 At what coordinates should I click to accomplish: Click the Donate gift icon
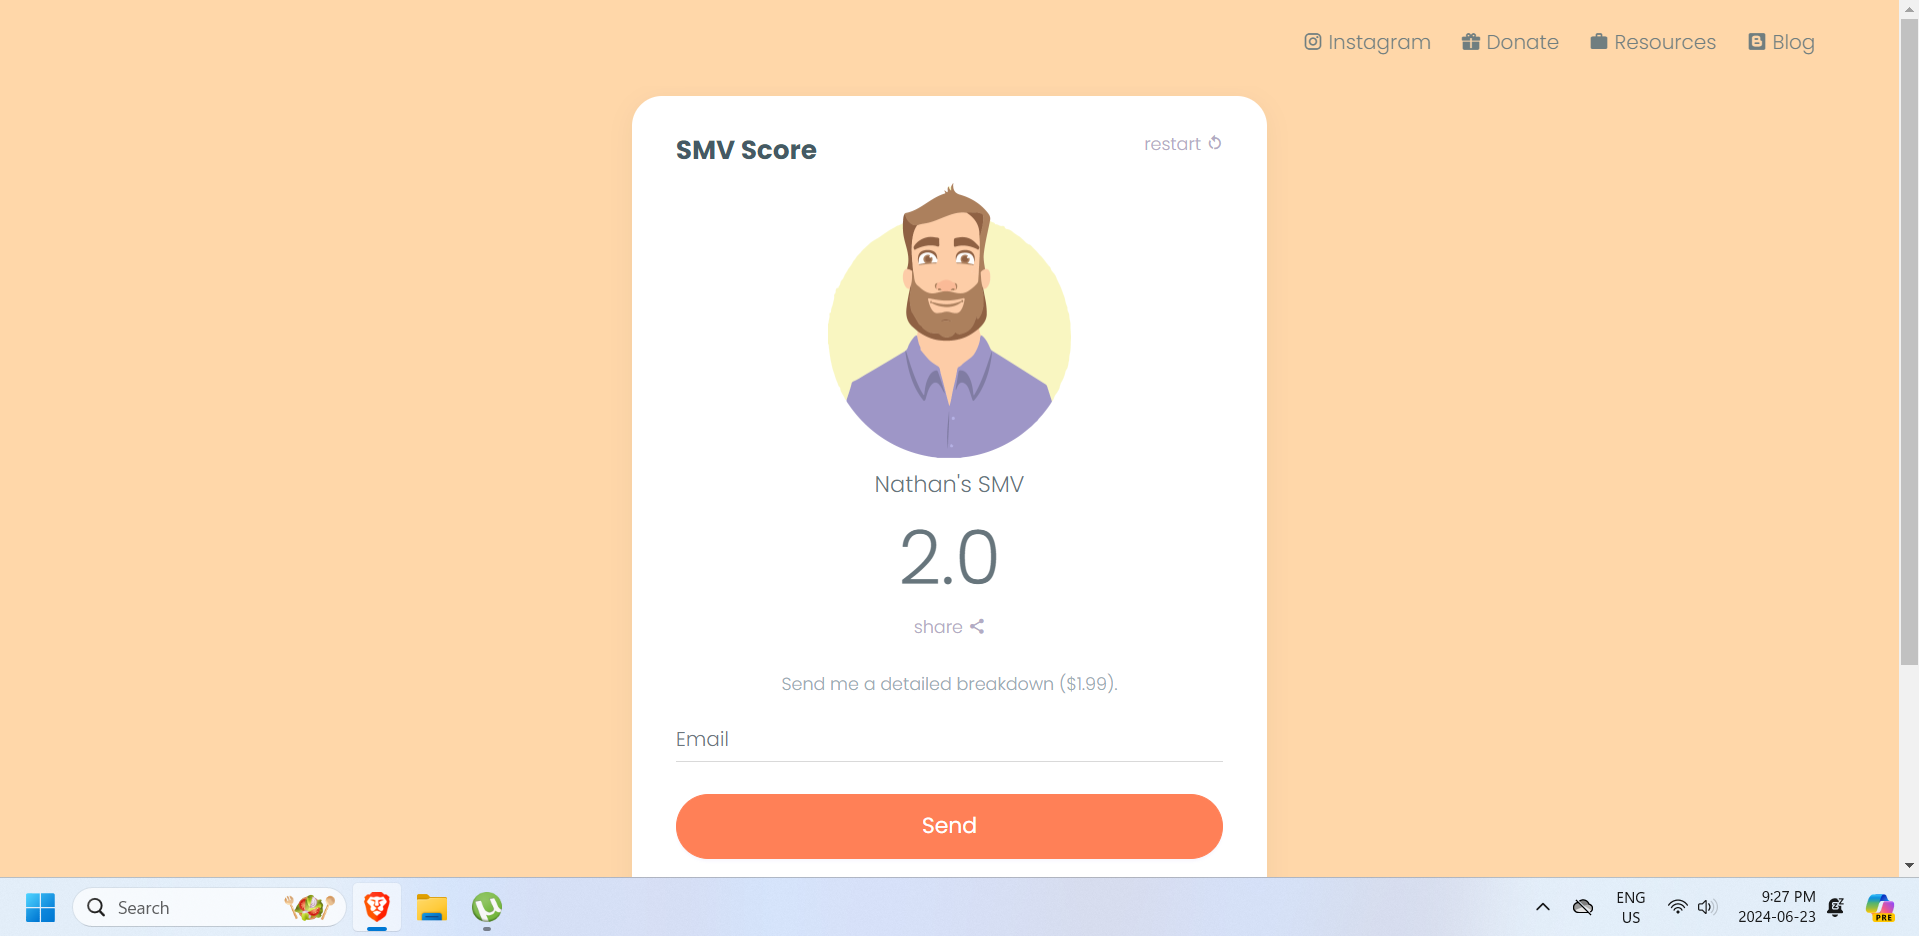[1470, 42]
